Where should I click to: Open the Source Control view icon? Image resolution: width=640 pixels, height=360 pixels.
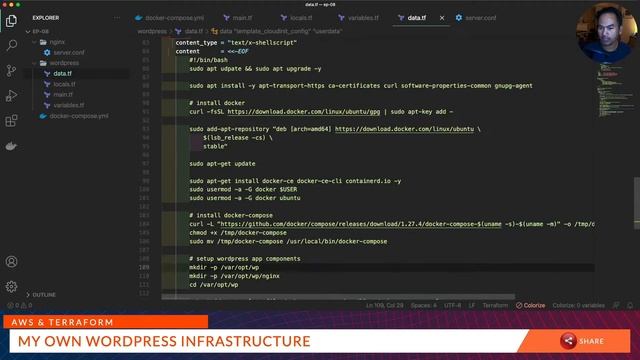[x=11, y=71]
